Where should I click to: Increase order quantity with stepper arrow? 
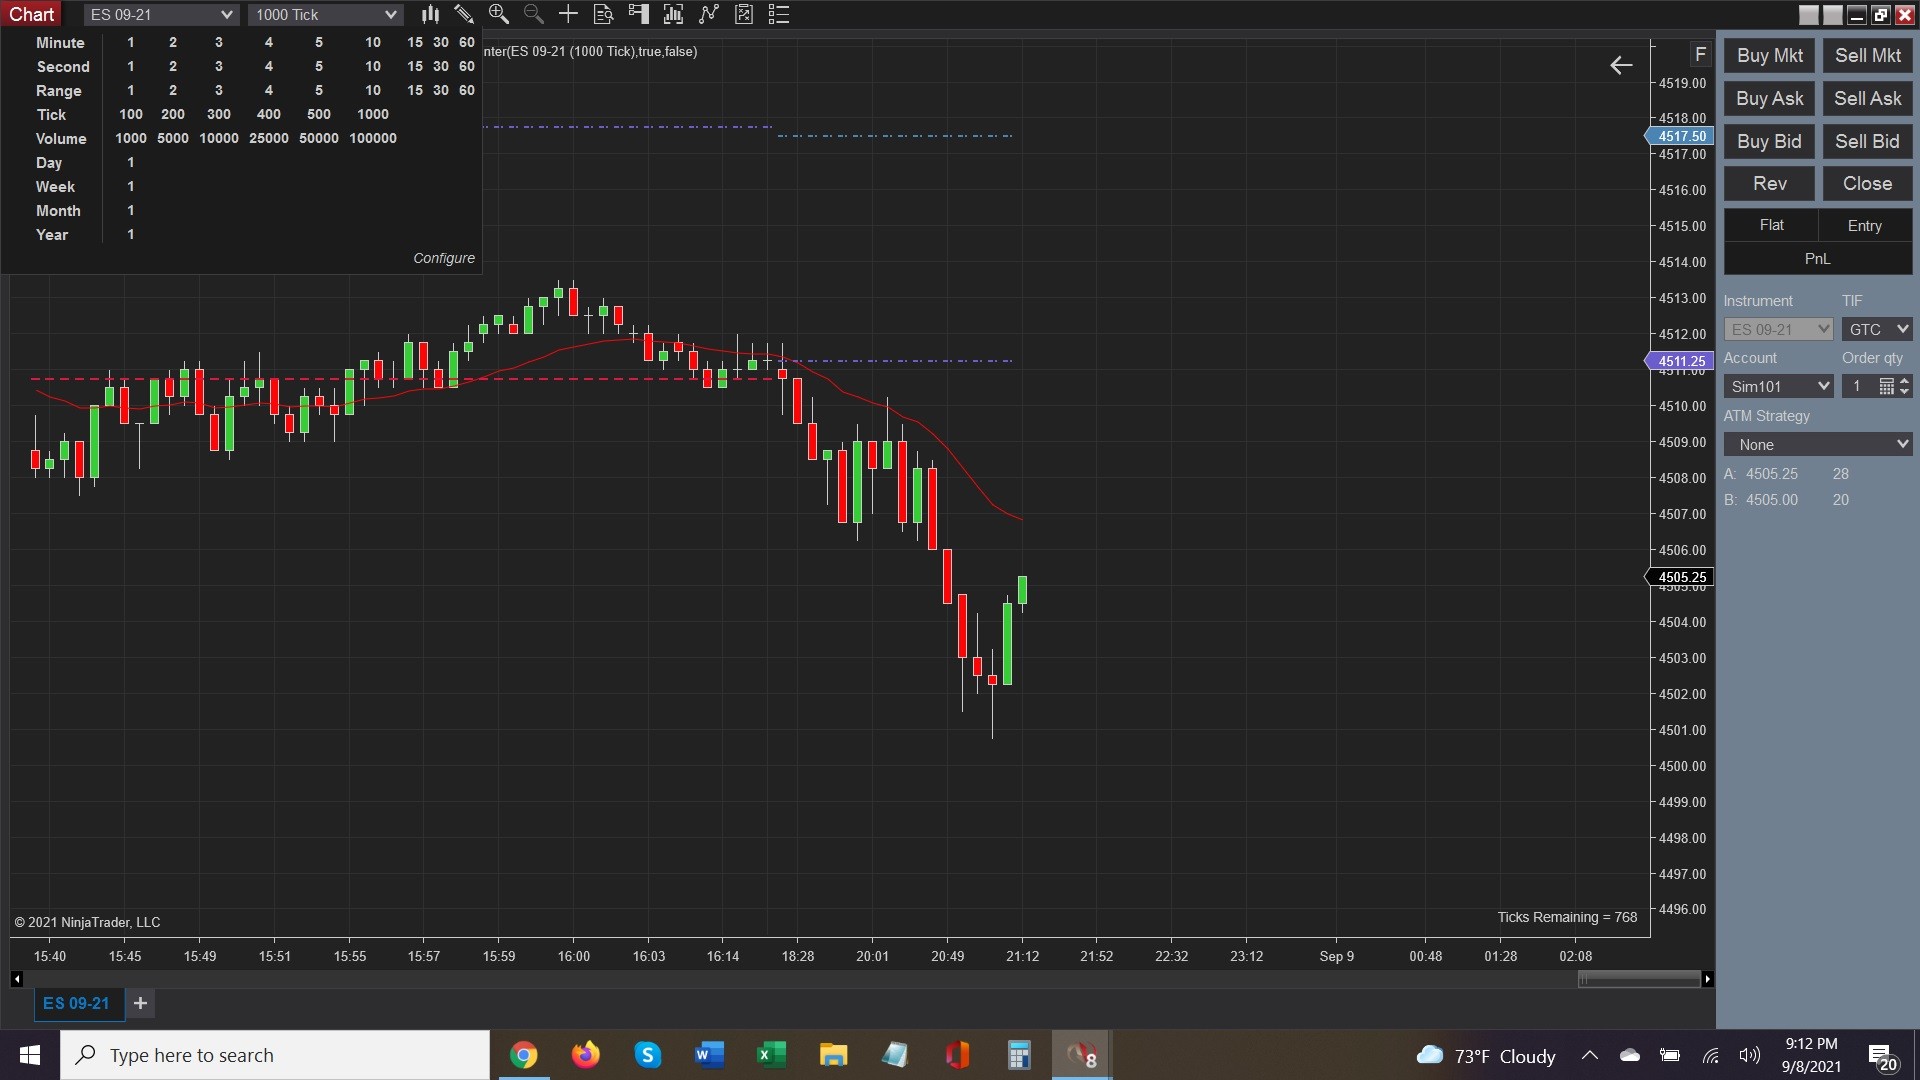pyautogui.click(x=1904, y=381)
